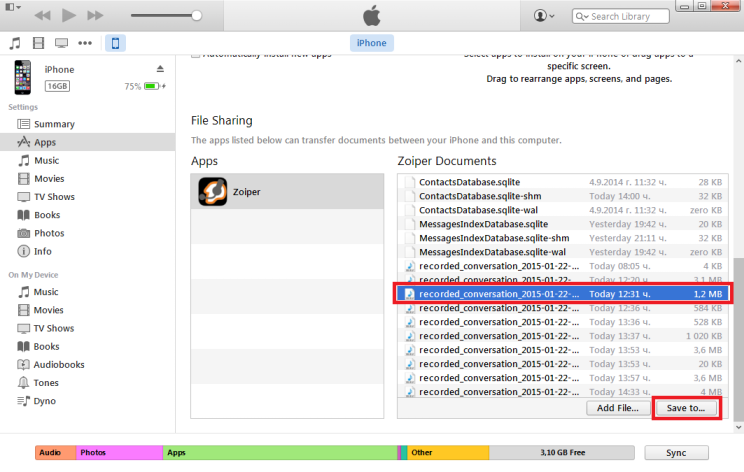The image size is (744, 472).
Task: Toggle the automatically install new apps checkbox
Action: 195,53
